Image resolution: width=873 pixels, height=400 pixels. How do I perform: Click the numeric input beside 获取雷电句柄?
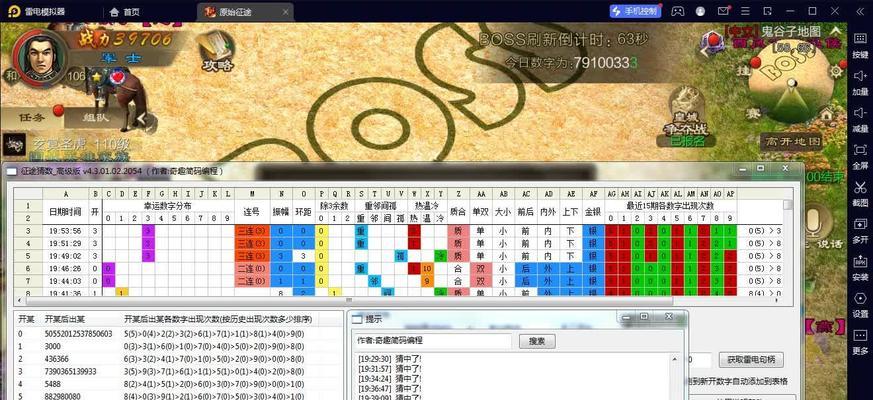[x=699, y=360]
